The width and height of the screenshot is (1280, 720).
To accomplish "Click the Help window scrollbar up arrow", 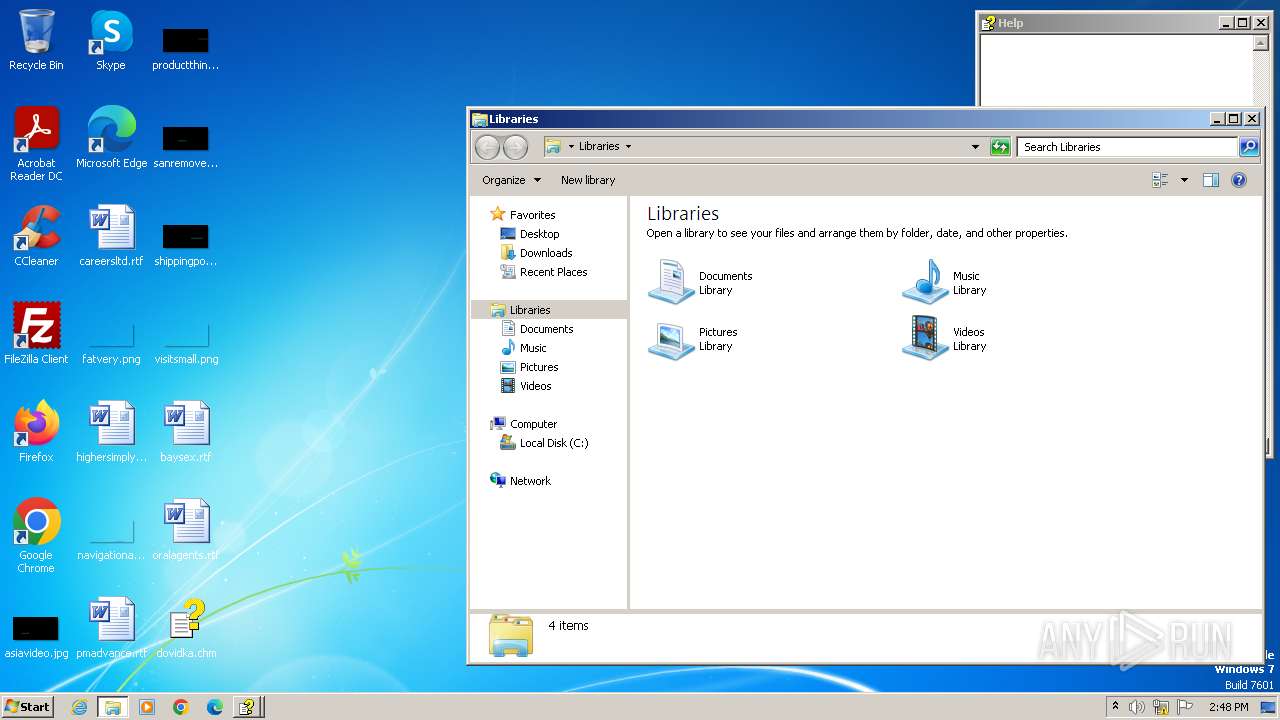I will 1260,43.
